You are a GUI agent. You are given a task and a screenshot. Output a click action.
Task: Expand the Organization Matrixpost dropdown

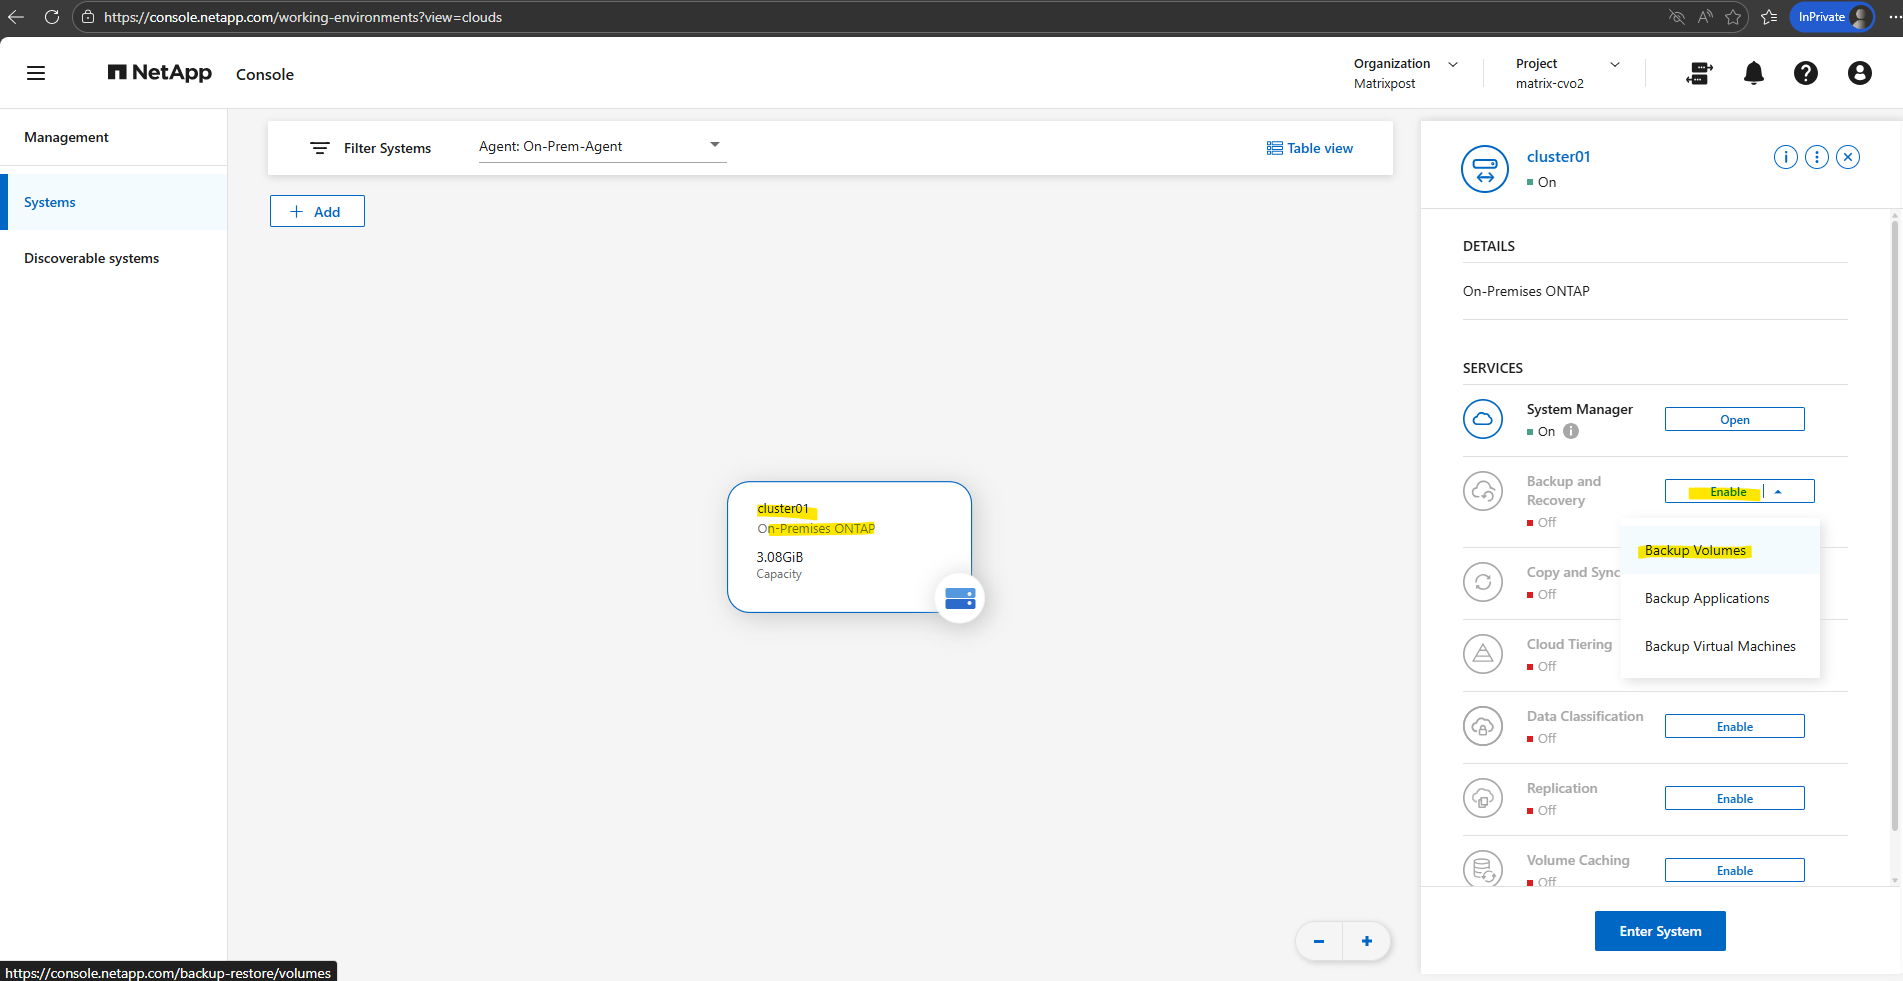[x=1452, y=64]
